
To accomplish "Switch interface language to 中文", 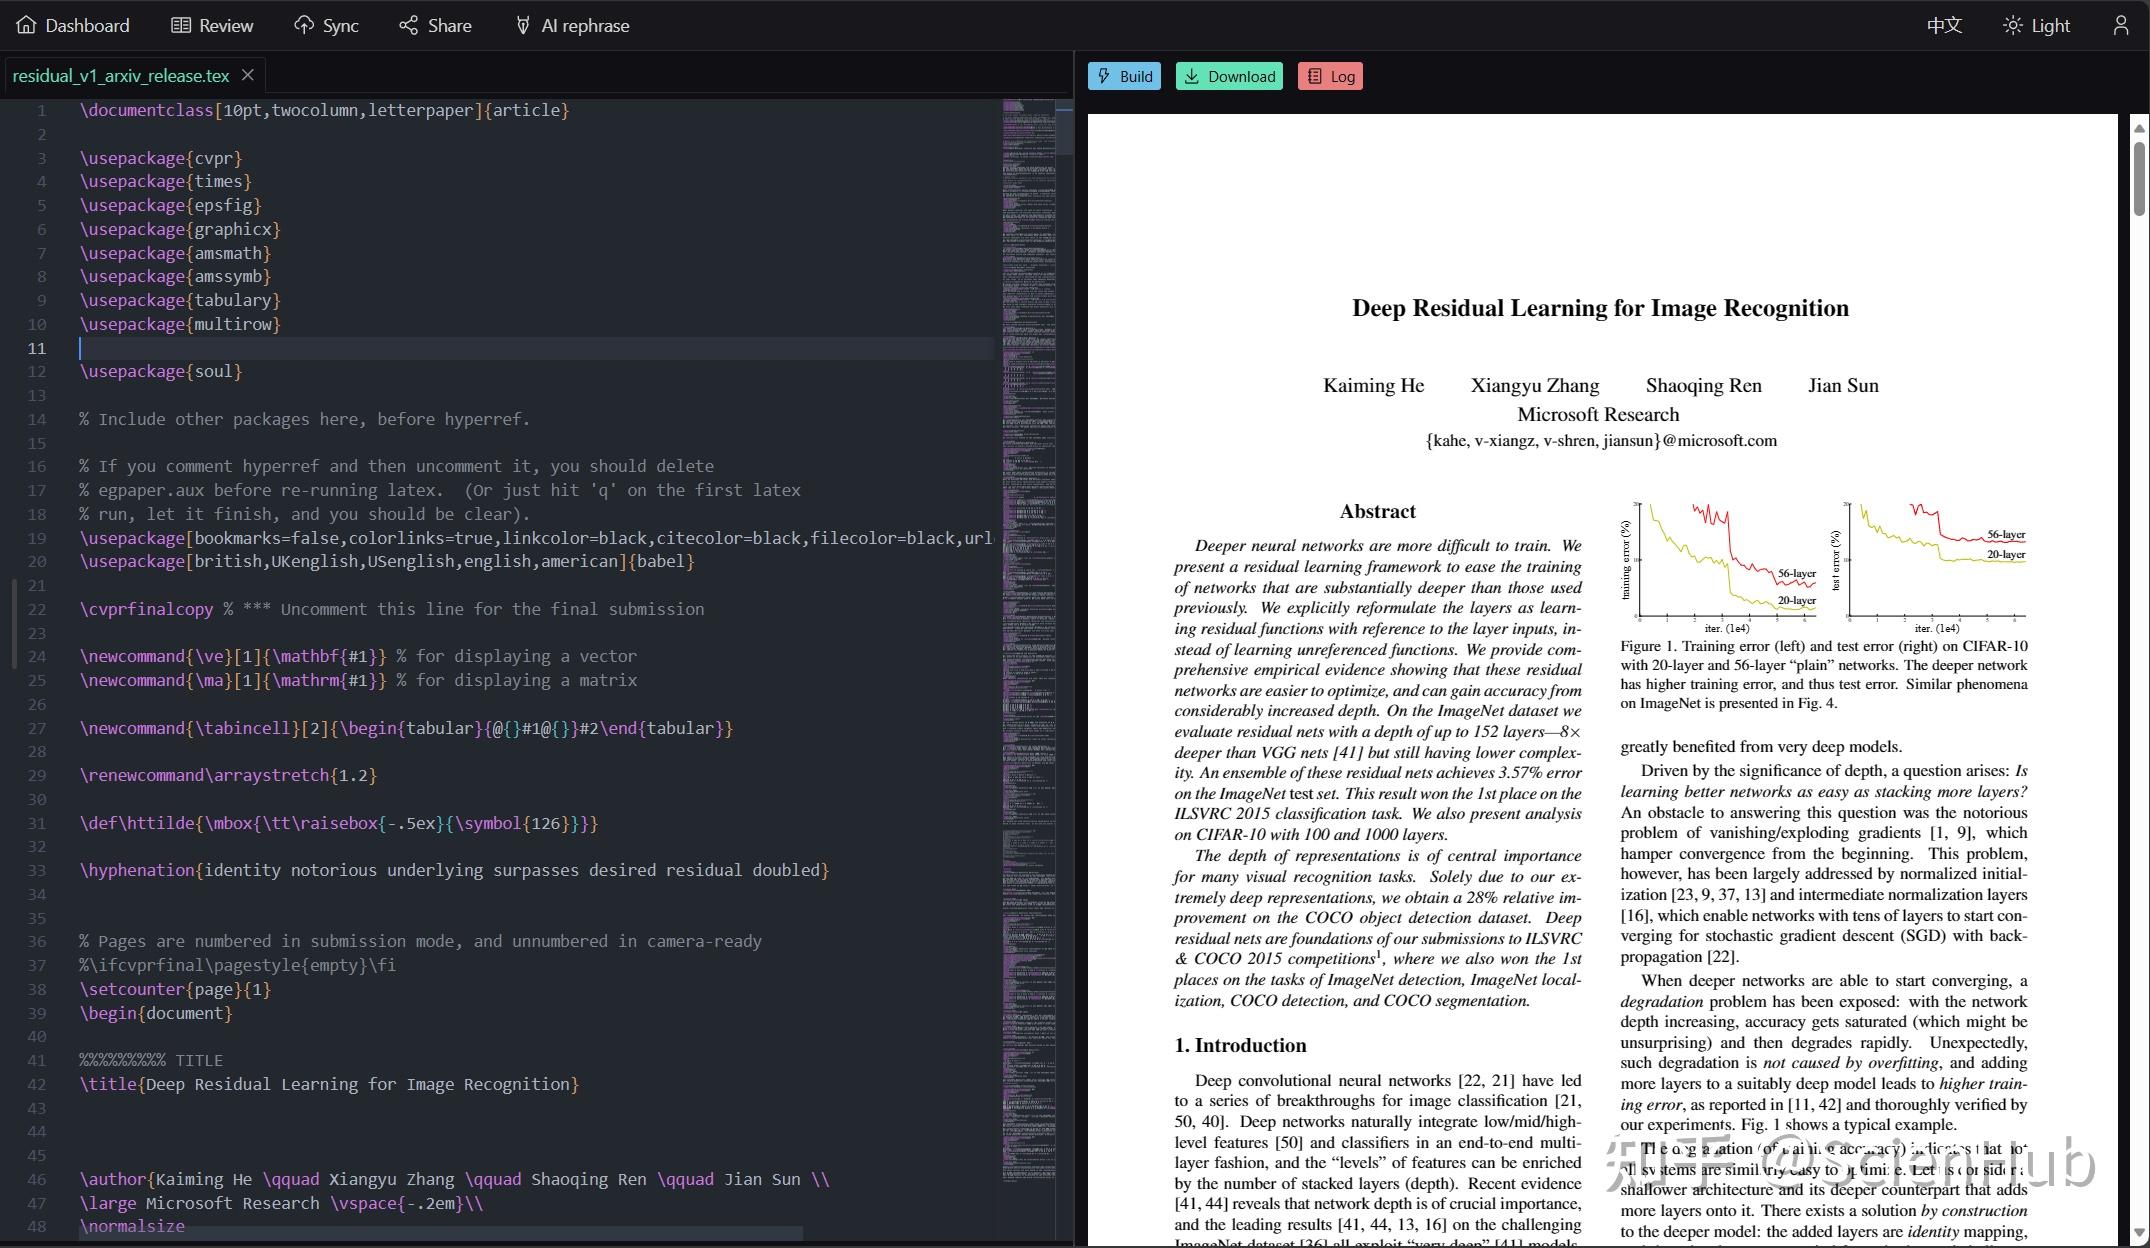I will tap(1944, 25).
